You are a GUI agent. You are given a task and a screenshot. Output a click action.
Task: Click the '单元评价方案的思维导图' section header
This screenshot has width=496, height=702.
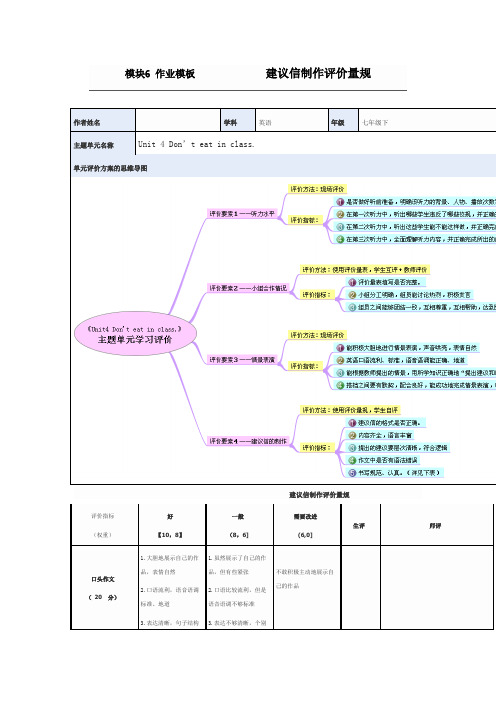[x=110, y=168]
